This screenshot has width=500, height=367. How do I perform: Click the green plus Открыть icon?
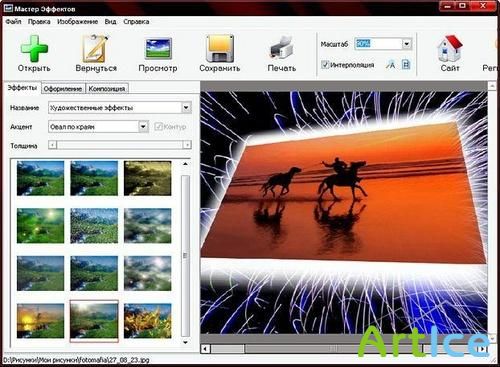tap(34, 49)
